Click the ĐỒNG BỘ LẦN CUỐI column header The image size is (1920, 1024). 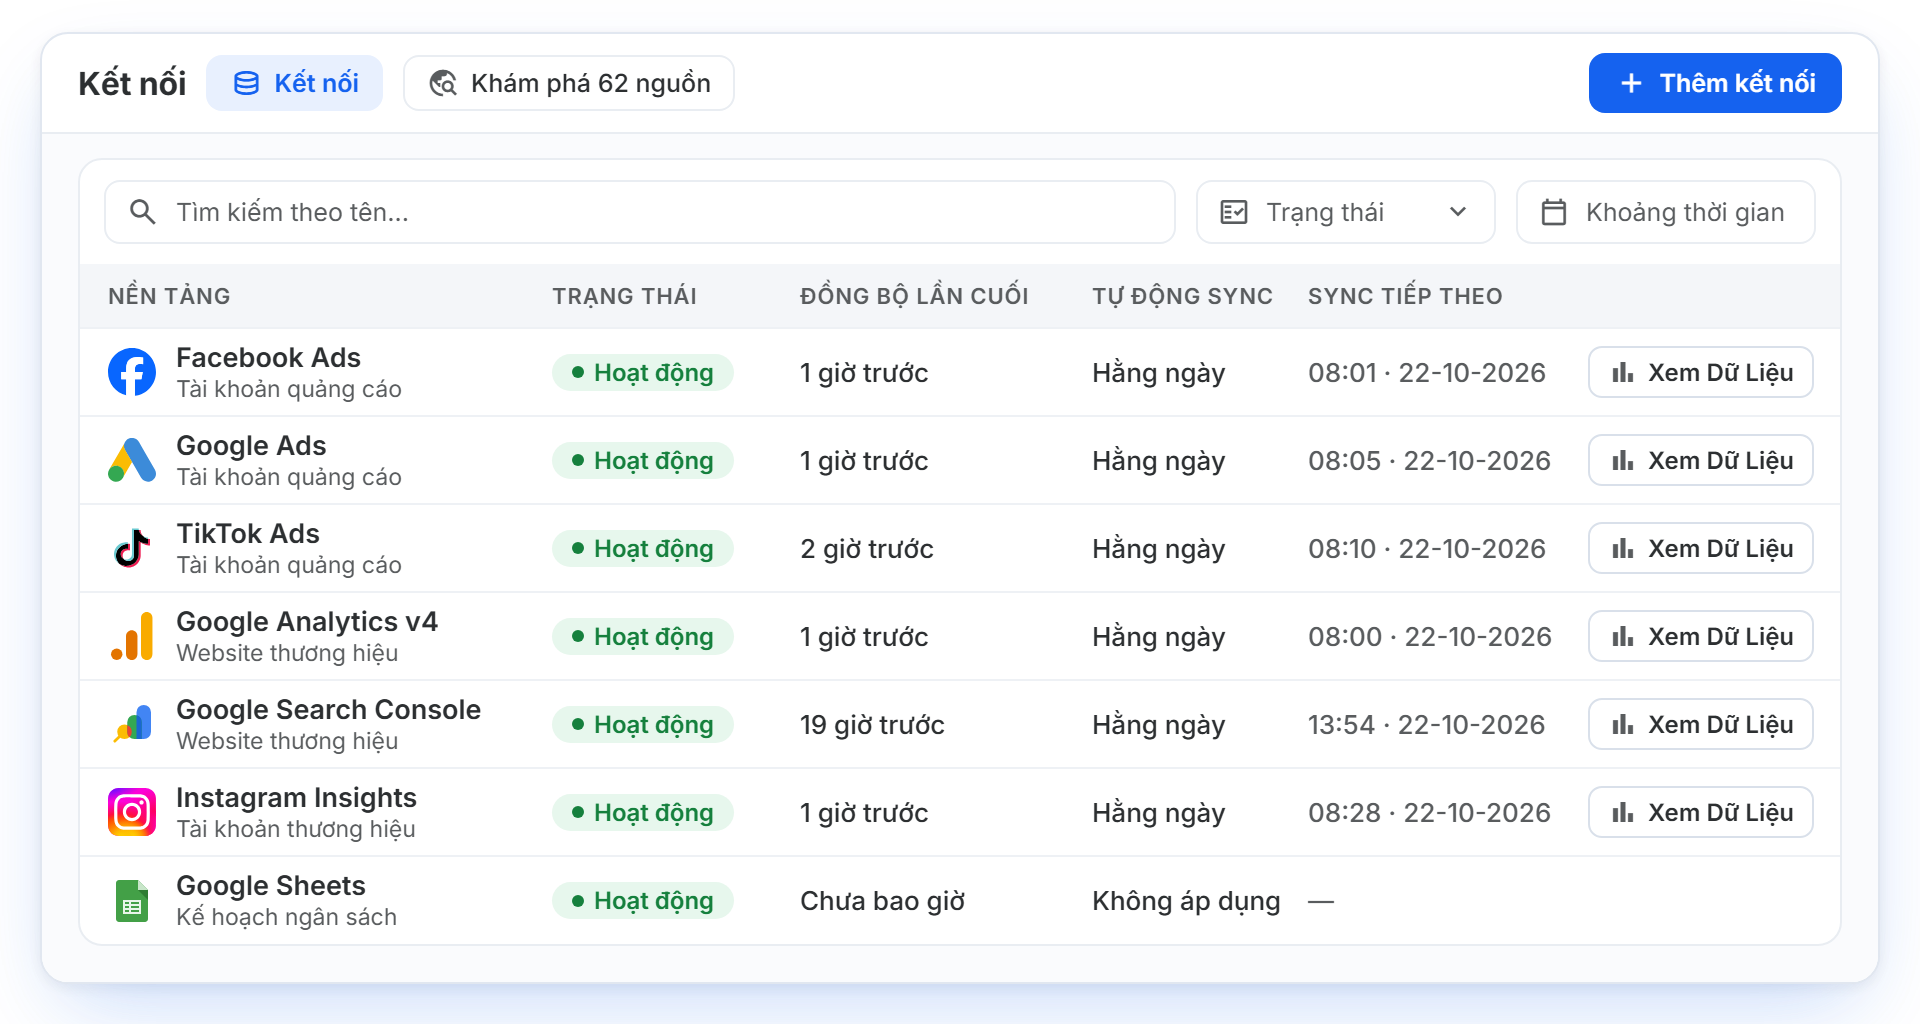pyautogui.click(x=914, y=296)
